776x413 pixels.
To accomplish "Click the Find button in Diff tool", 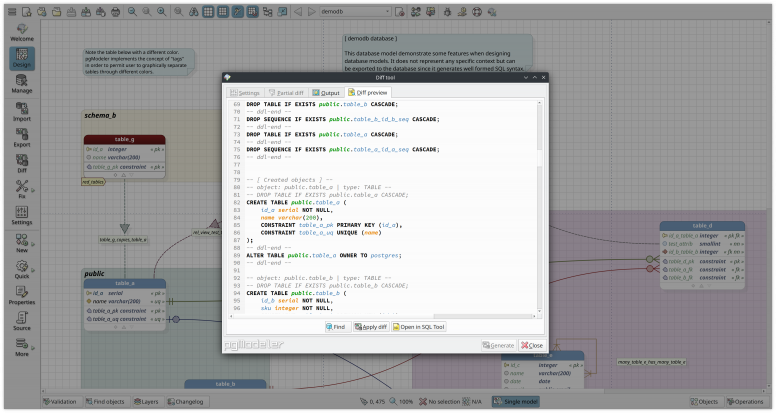I will 336,327.
